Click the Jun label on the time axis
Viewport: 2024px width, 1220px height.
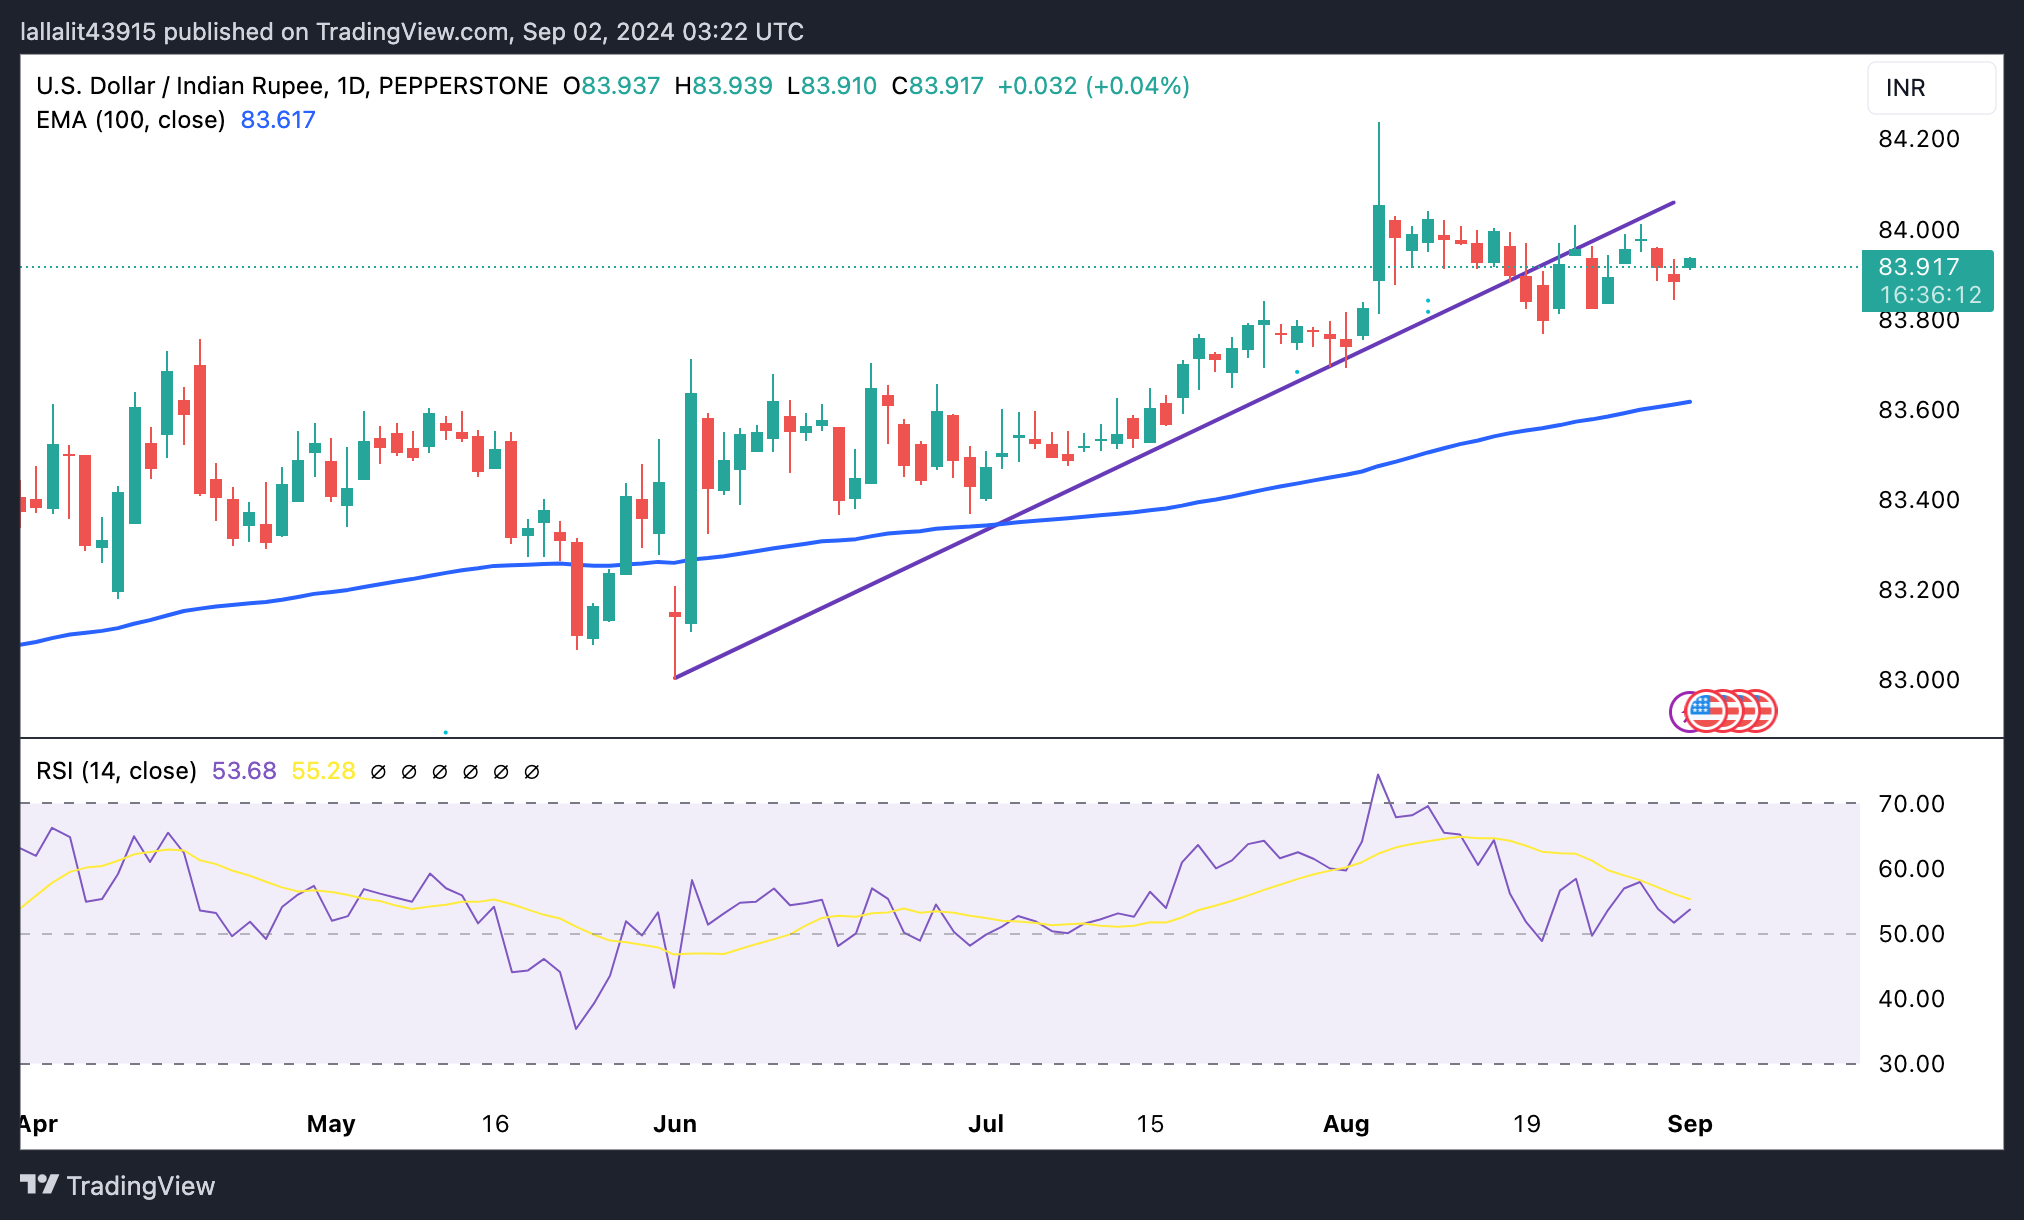point(675,1124)
